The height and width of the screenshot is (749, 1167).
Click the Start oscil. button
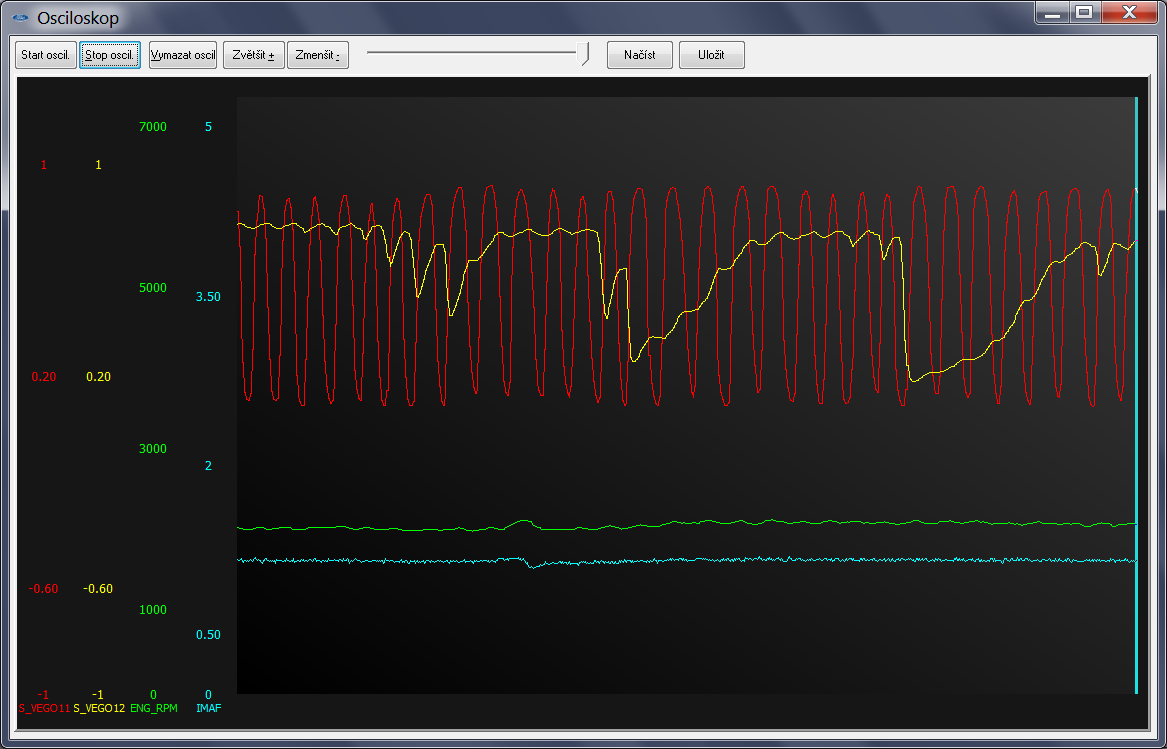point(46,55)
